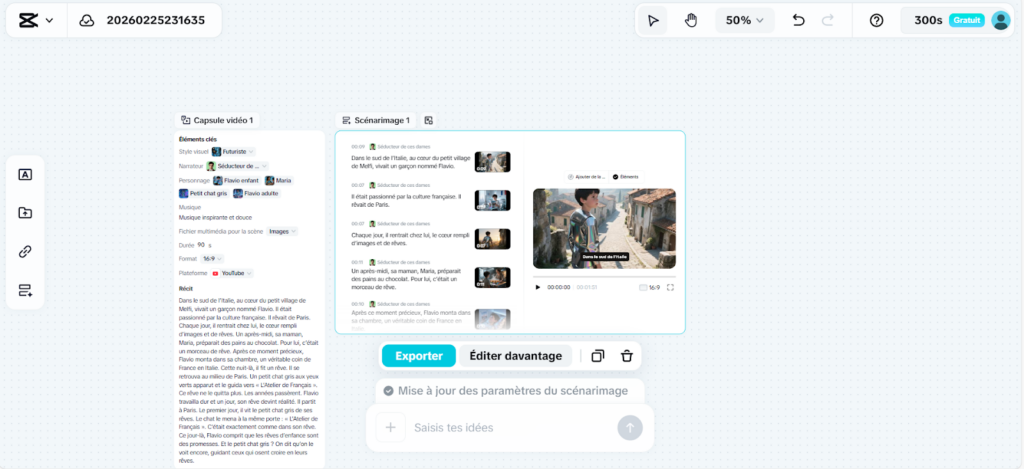This screenshot has width=1024, height=469.
Task: Open the Plateforme YouTube dropdown
Action: coord(232,273)
